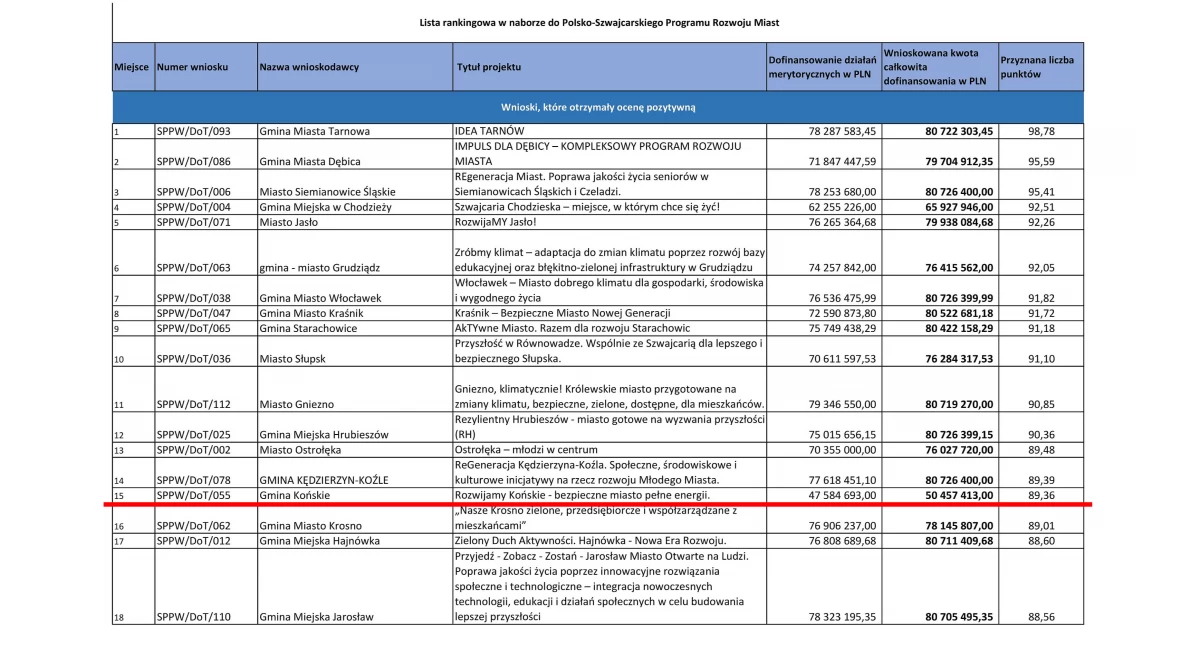Screen dimensions: 1200x646
Task: Select project title 'Ostrołęka – młodzi w centrum'
Action: 527,450
